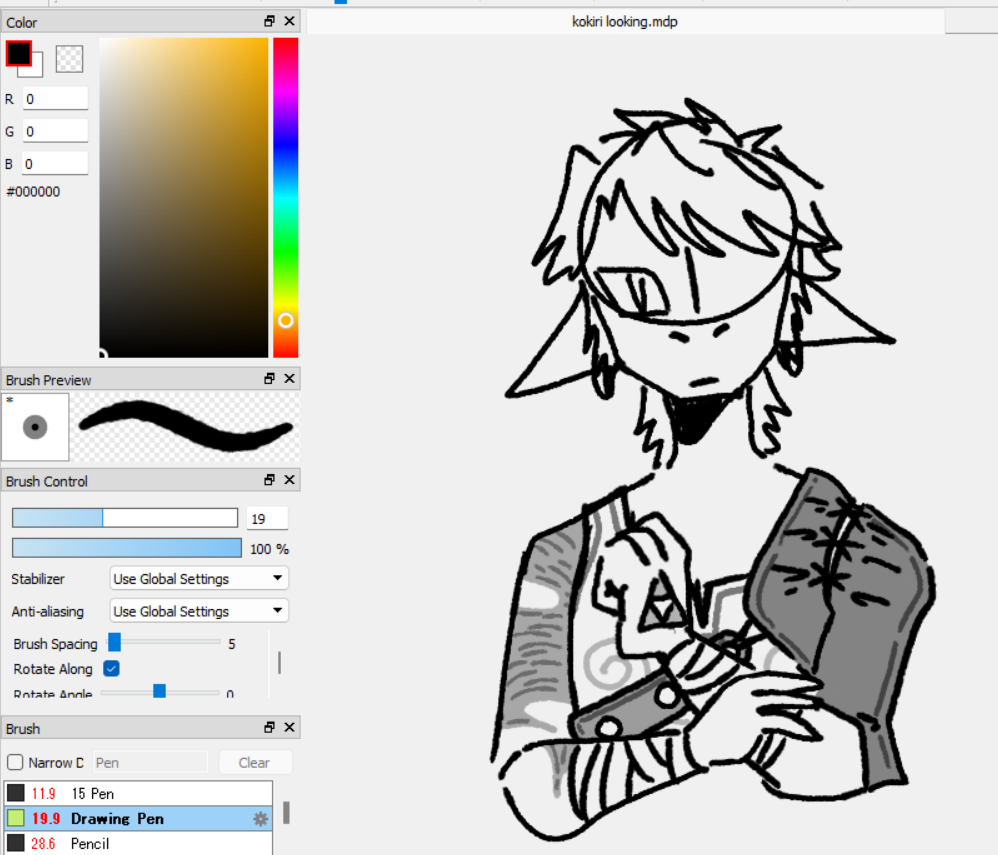Undock the Color panel with its float icon
The height and width of the screenshot is (855, 998).
click(x=269, y=21)
